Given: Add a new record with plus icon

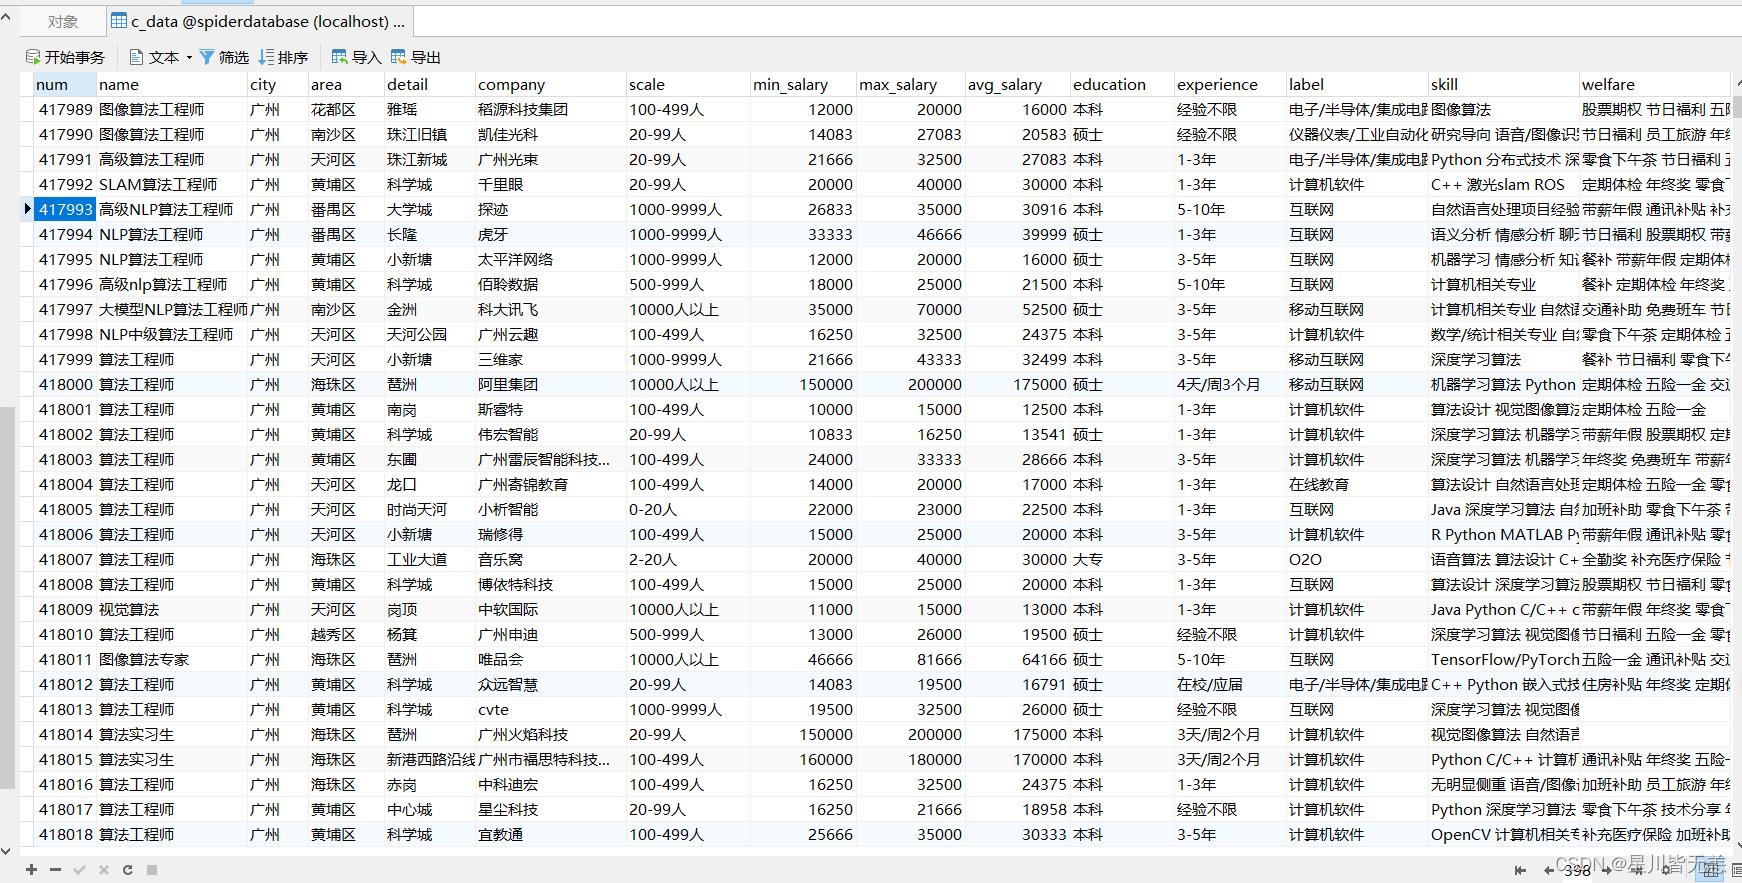Looking at the screenshot, I should tap(32, 870).
